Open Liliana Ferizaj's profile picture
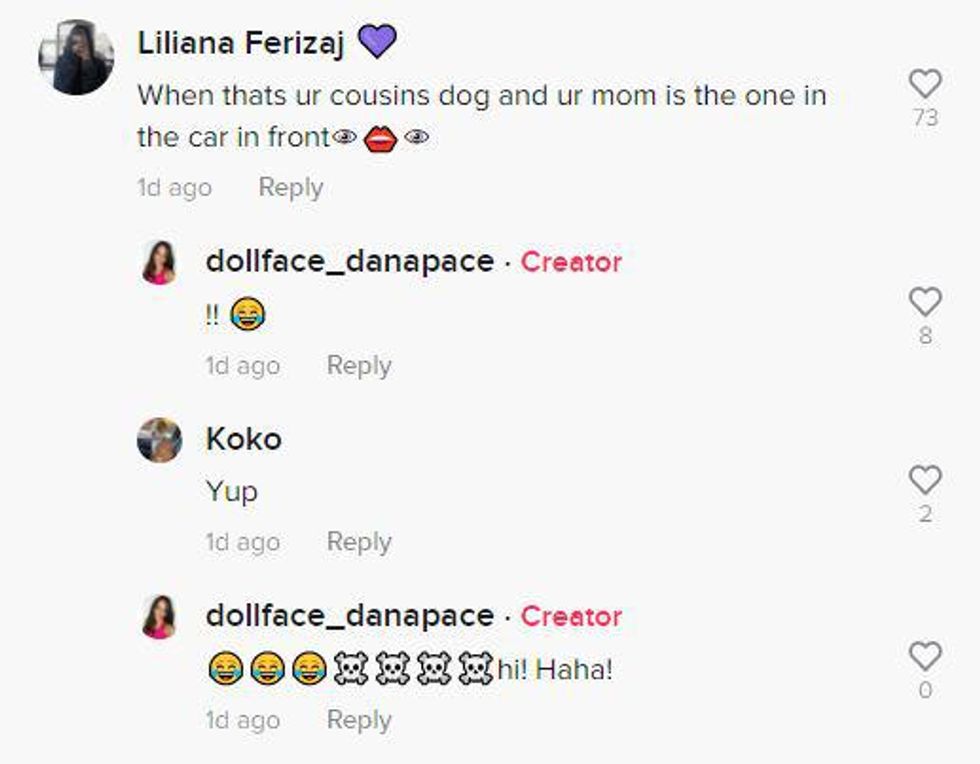980x764 pixels. tap(76, 57)
